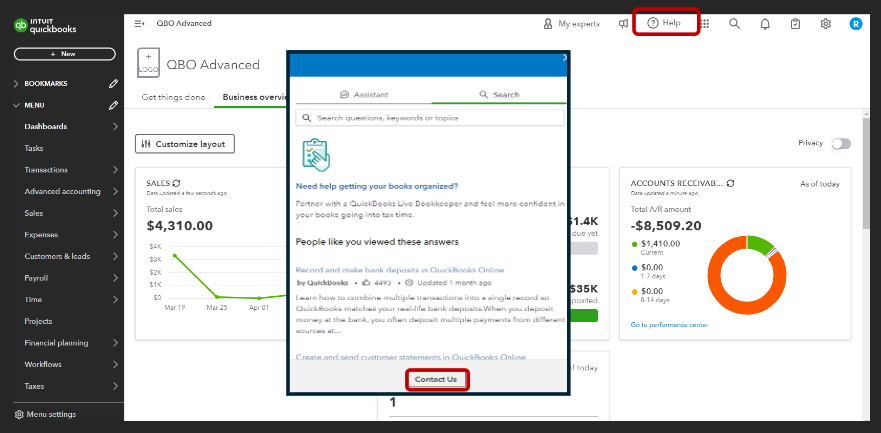The width and height of the screenshot is (881, 433).
Task: Click the Help question mark icon
Action: [652, 23]
